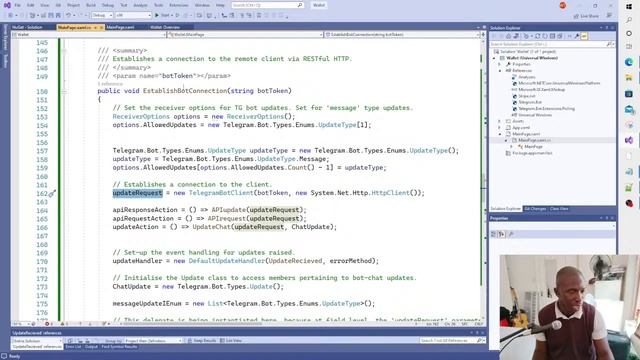Open the Debug menu
Screen dimensions: 640x360
[x=108, y=5]
